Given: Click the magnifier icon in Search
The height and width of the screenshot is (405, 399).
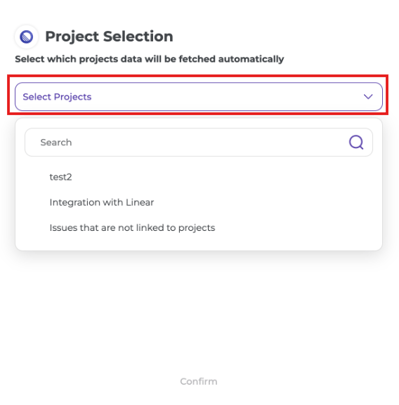Looking at the screenshot, I should pos(356,142).
